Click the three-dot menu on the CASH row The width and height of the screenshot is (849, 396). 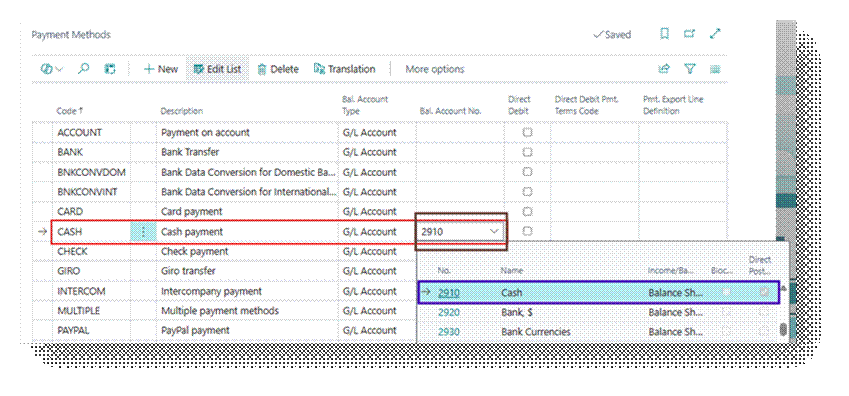pos(143,232)
